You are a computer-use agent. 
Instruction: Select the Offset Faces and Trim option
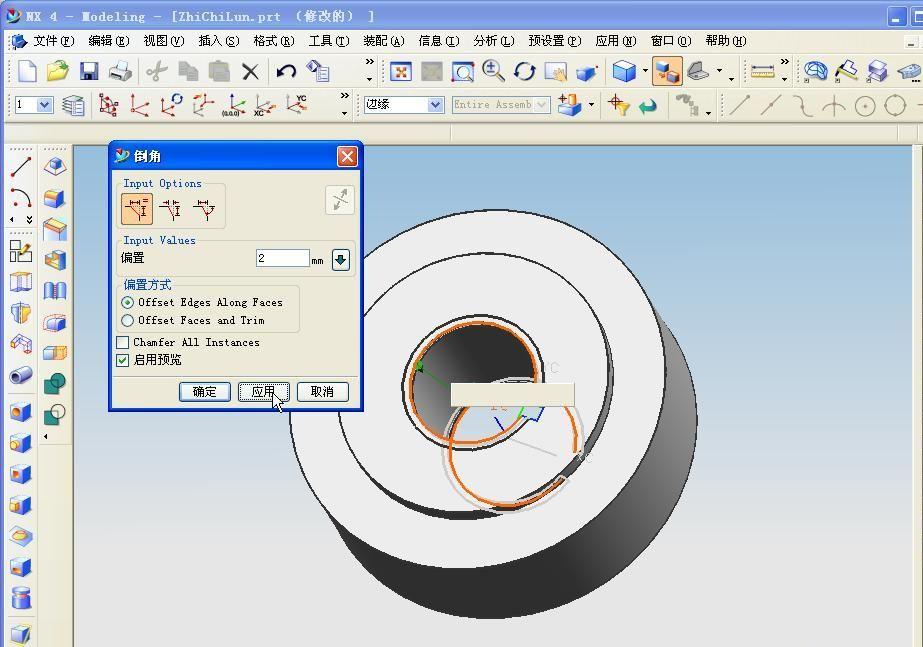point(128,321)
